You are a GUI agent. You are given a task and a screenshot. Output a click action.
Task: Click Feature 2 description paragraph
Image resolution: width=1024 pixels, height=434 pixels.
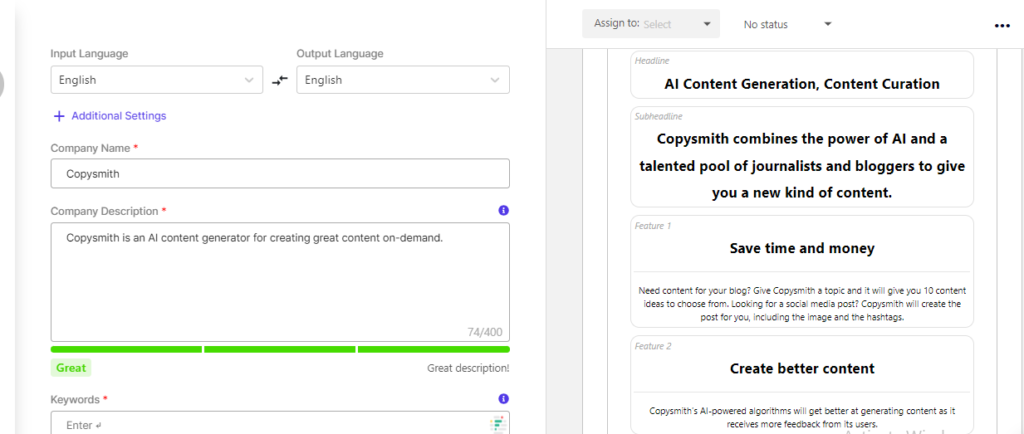pos(802,417)
